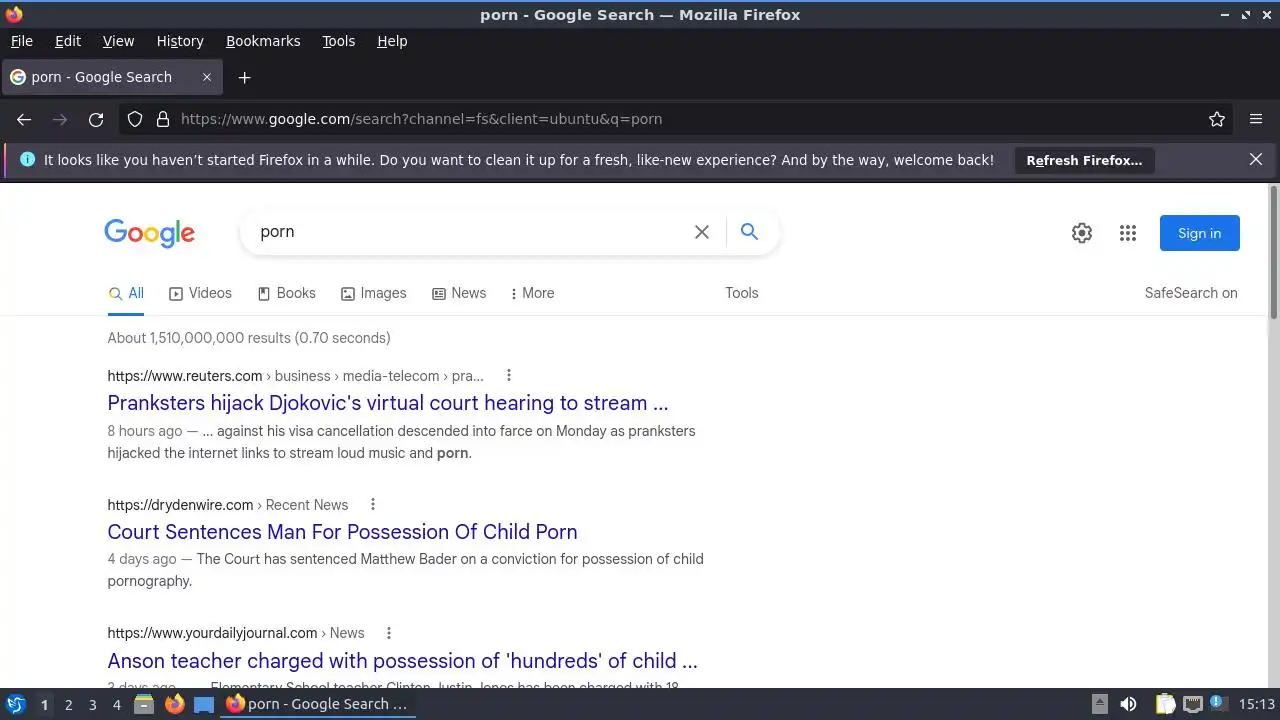Viewport: 1280px width, 720px height.
Task: Switch to Videos results
Action: click(200, 293)
